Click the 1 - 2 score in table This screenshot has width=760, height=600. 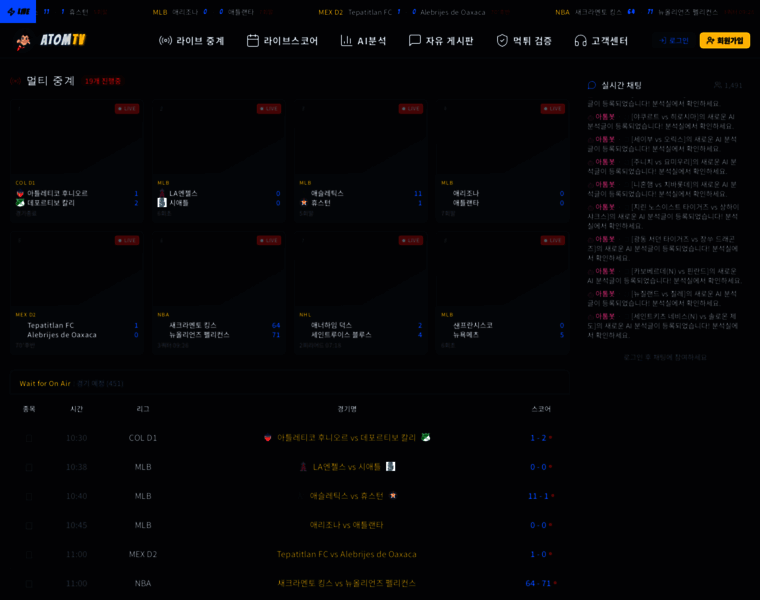[538, 438]
